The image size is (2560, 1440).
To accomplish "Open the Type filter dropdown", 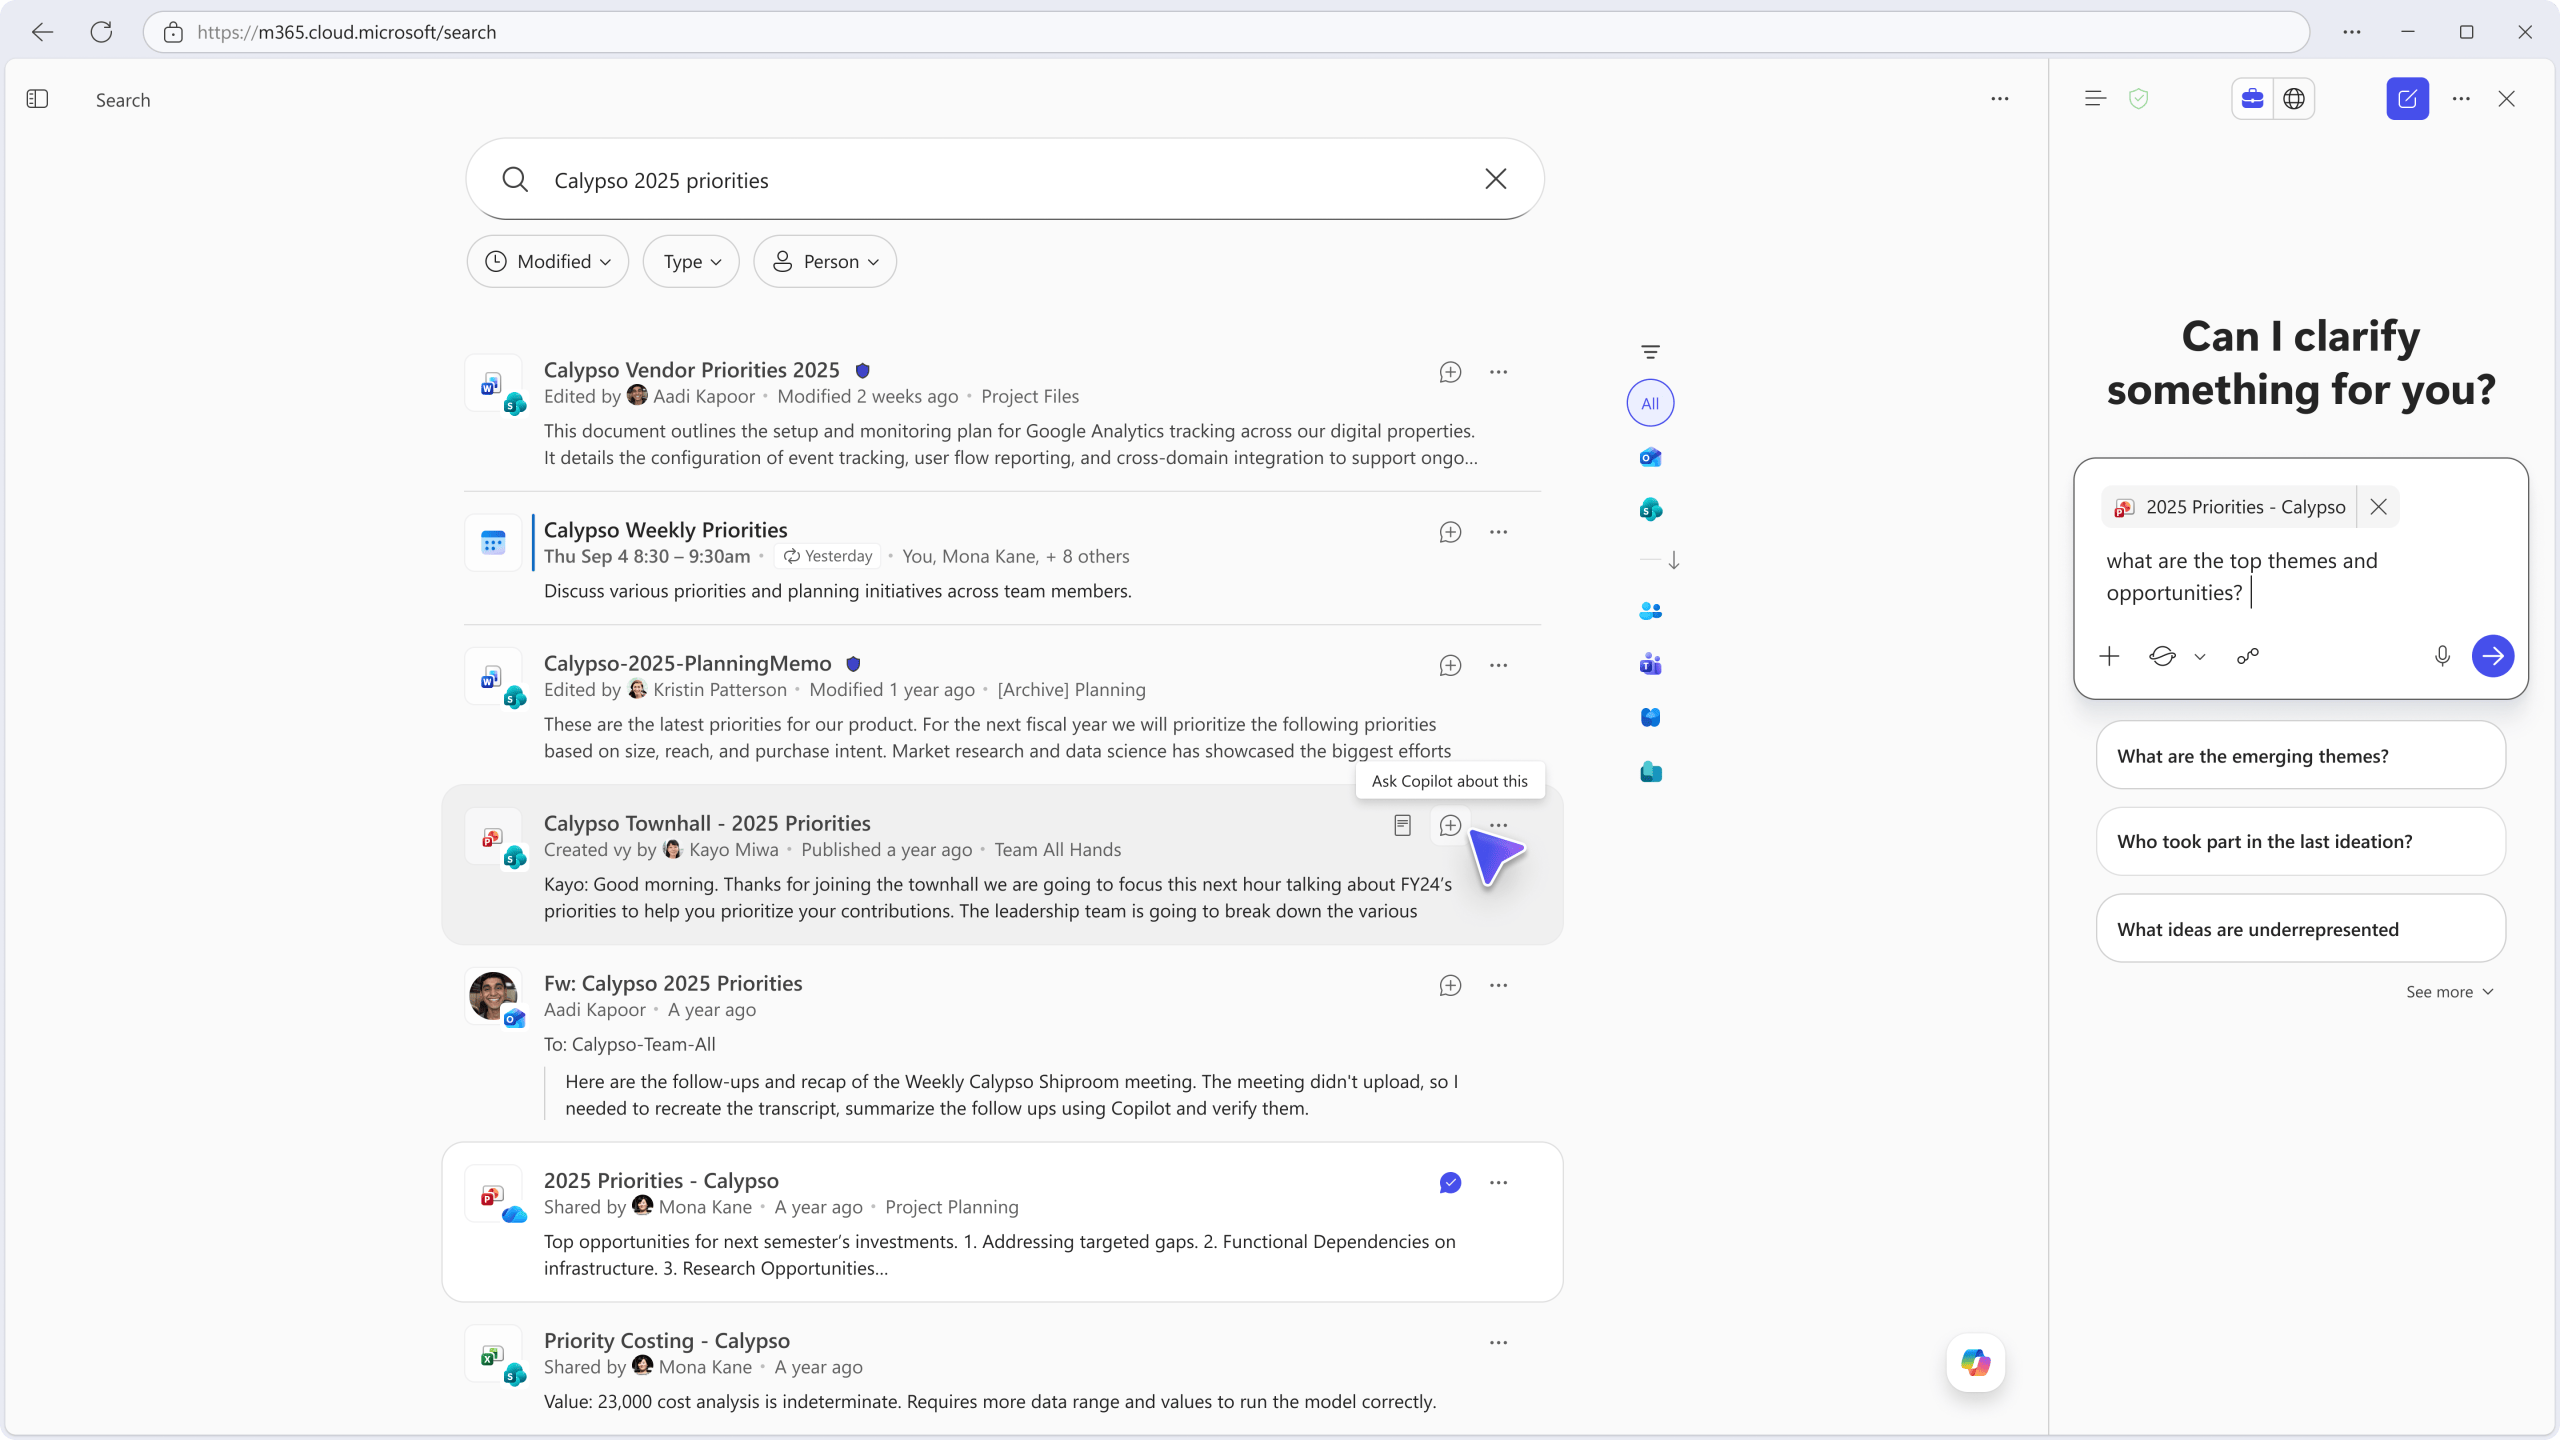I will click(690, 261).
